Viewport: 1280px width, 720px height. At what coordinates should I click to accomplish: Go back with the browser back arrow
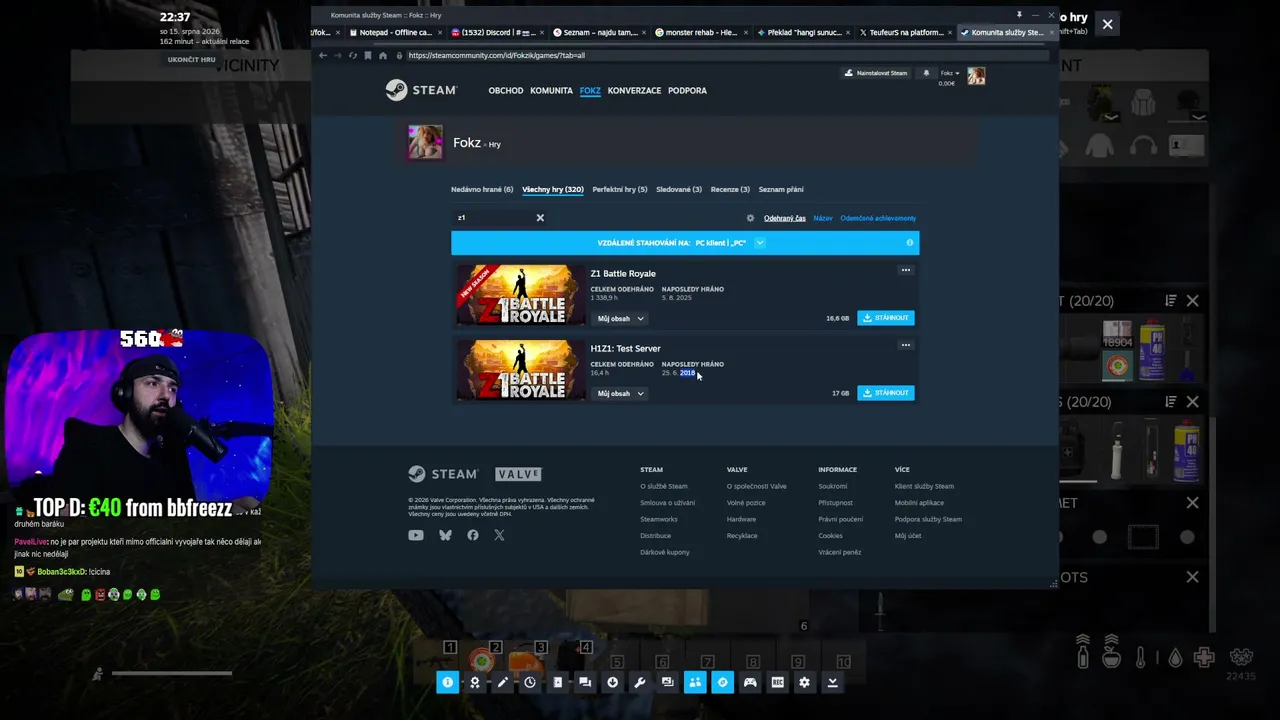pyautogui.click(x=322, y=55)
